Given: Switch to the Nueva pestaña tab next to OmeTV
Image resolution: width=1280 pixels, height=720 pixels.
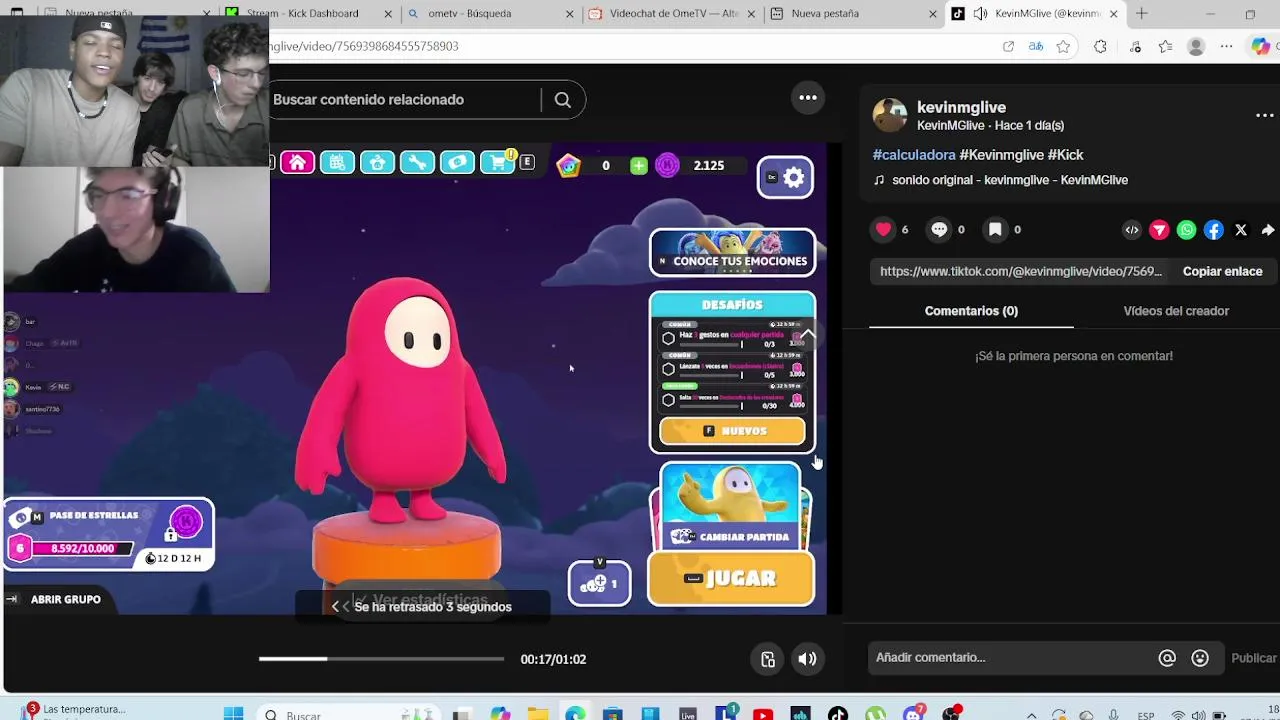Looking at the screenshot, I should pos(853,14).
